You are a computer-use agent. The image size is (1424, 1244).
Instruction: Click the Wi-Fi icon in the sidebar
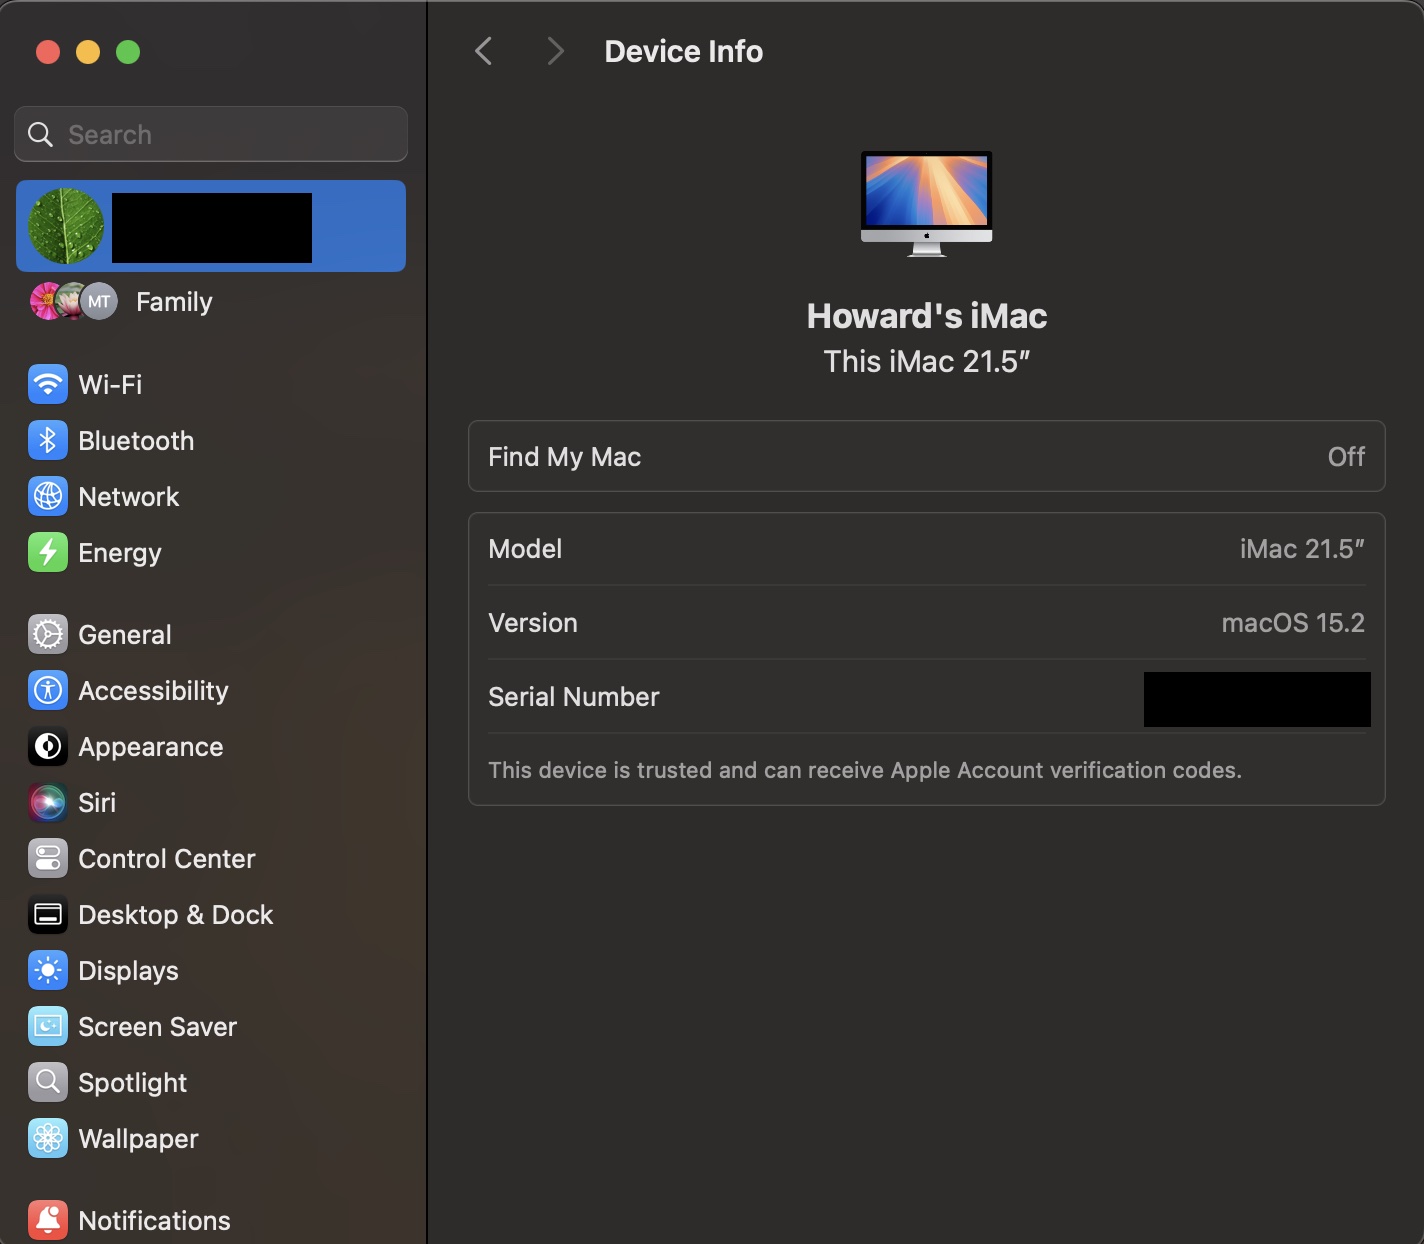[48, 384]
